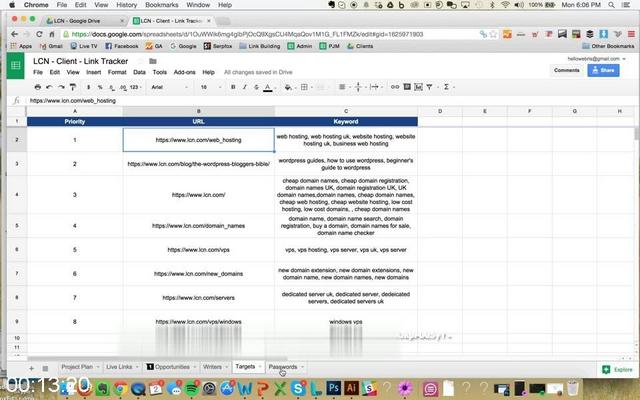Switch to the Passwords sheet tab
640x400 pixels.
pos(283,367)
